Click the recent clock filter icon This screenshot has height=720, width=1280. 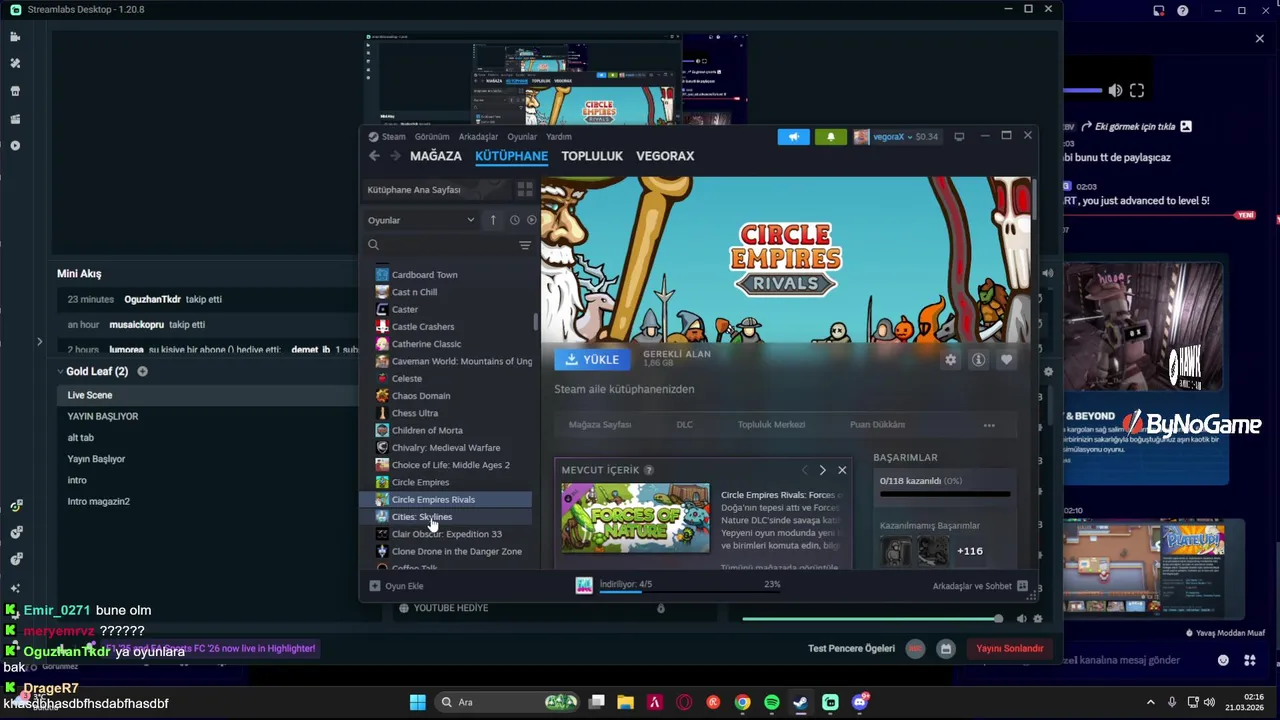coord(515,220)
